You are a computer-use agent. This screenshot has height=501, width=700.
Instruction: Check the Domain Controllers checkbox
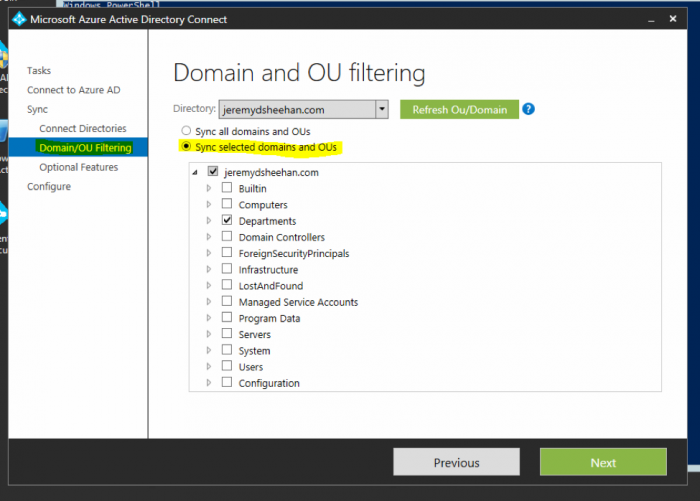pyautogui.click(x=227, y=236)
